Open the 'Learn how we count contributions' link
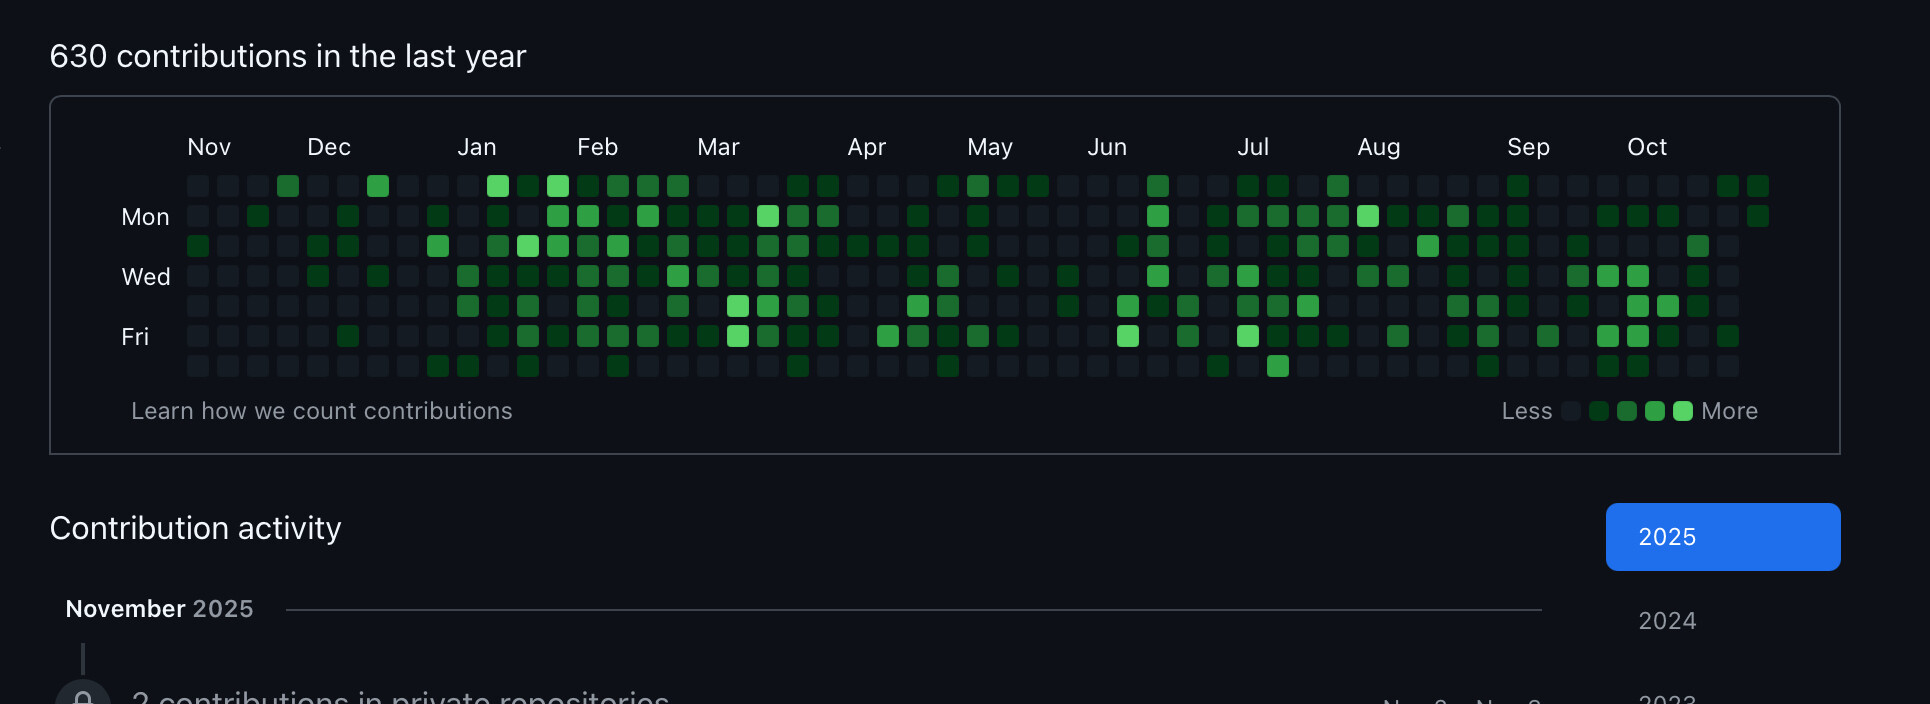The width and height of the screenshot is (1930, 704). 321,411
